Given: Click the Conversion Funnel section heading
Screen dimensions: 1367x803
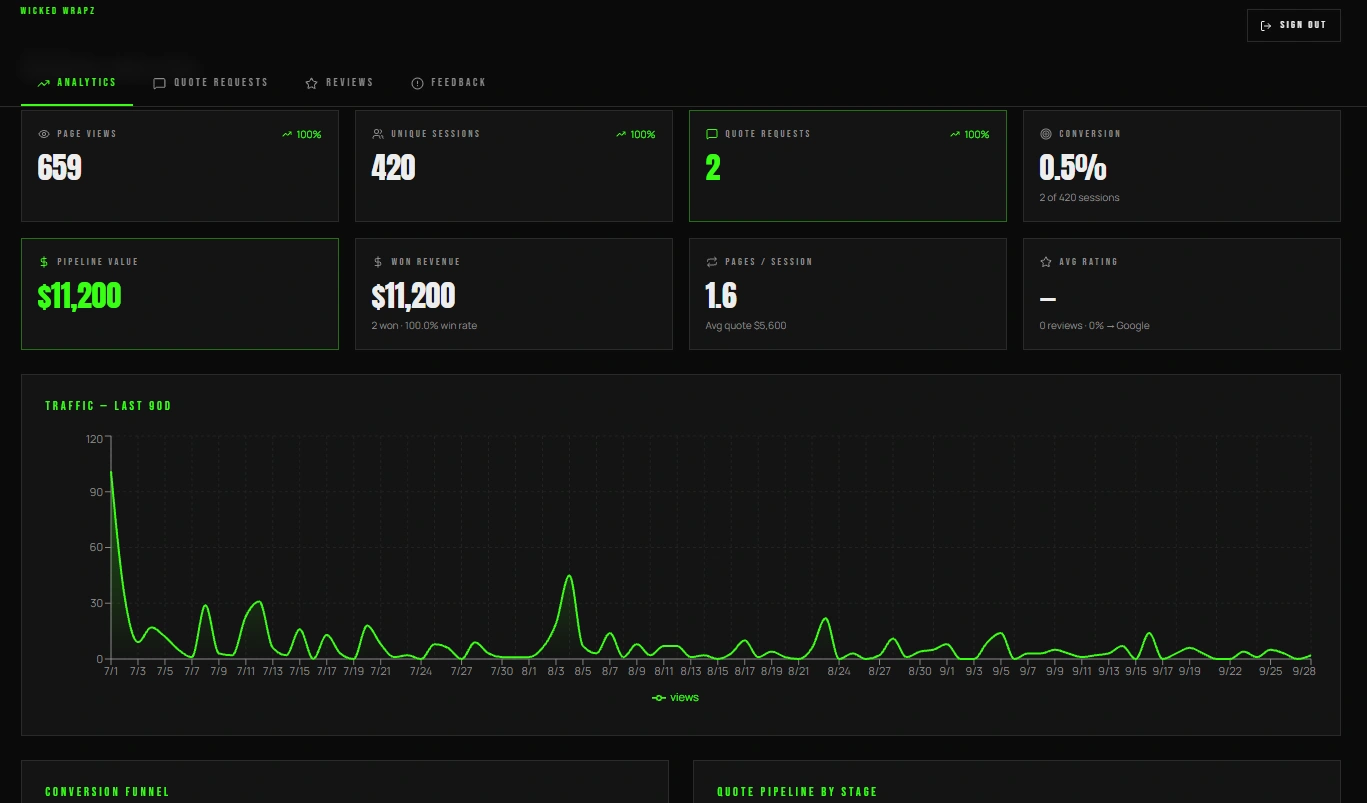Looking at the screenshot, I should [x=107, y=792].
